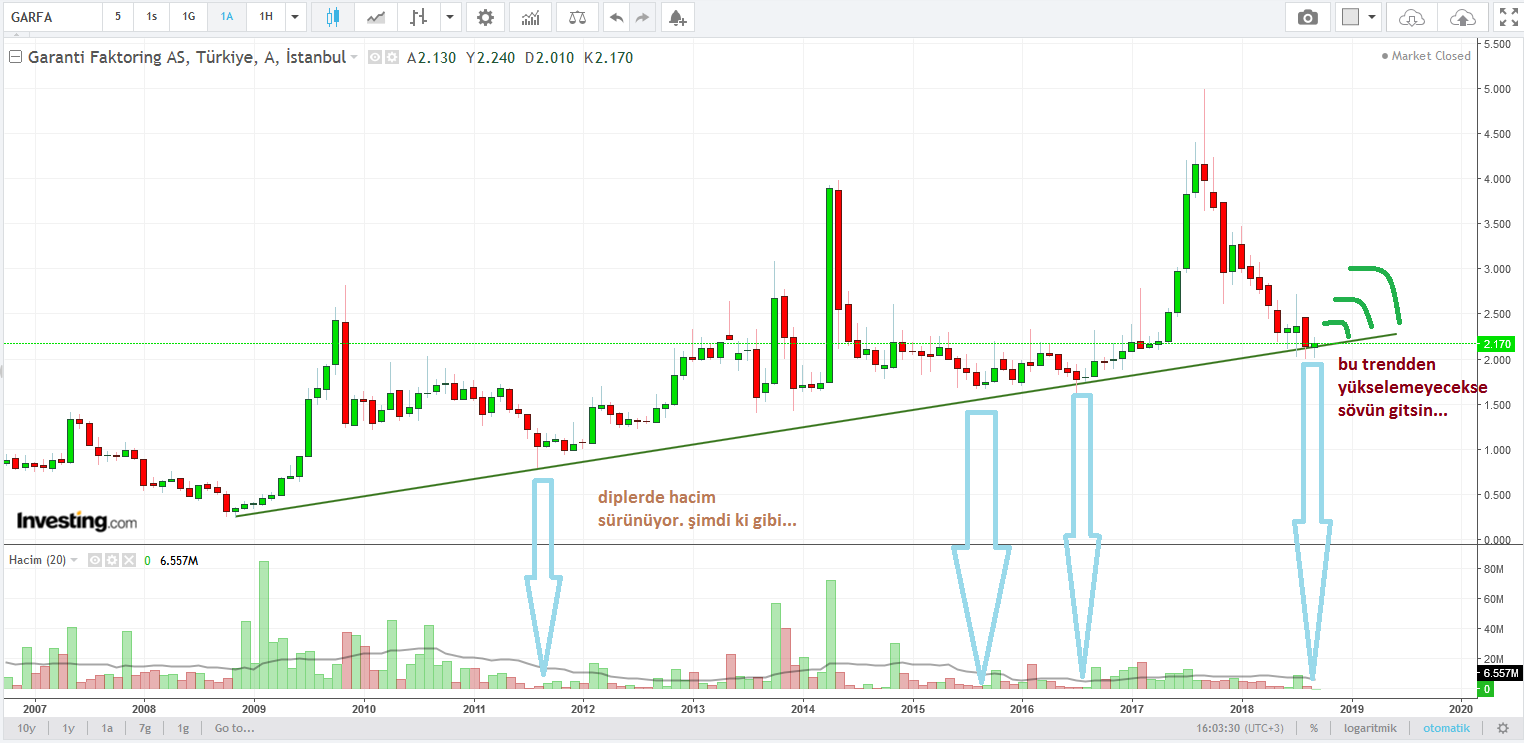This screenshot has height=743, width=1524.
Task: Set range to 1y
Action: click(x=69, y=728)
